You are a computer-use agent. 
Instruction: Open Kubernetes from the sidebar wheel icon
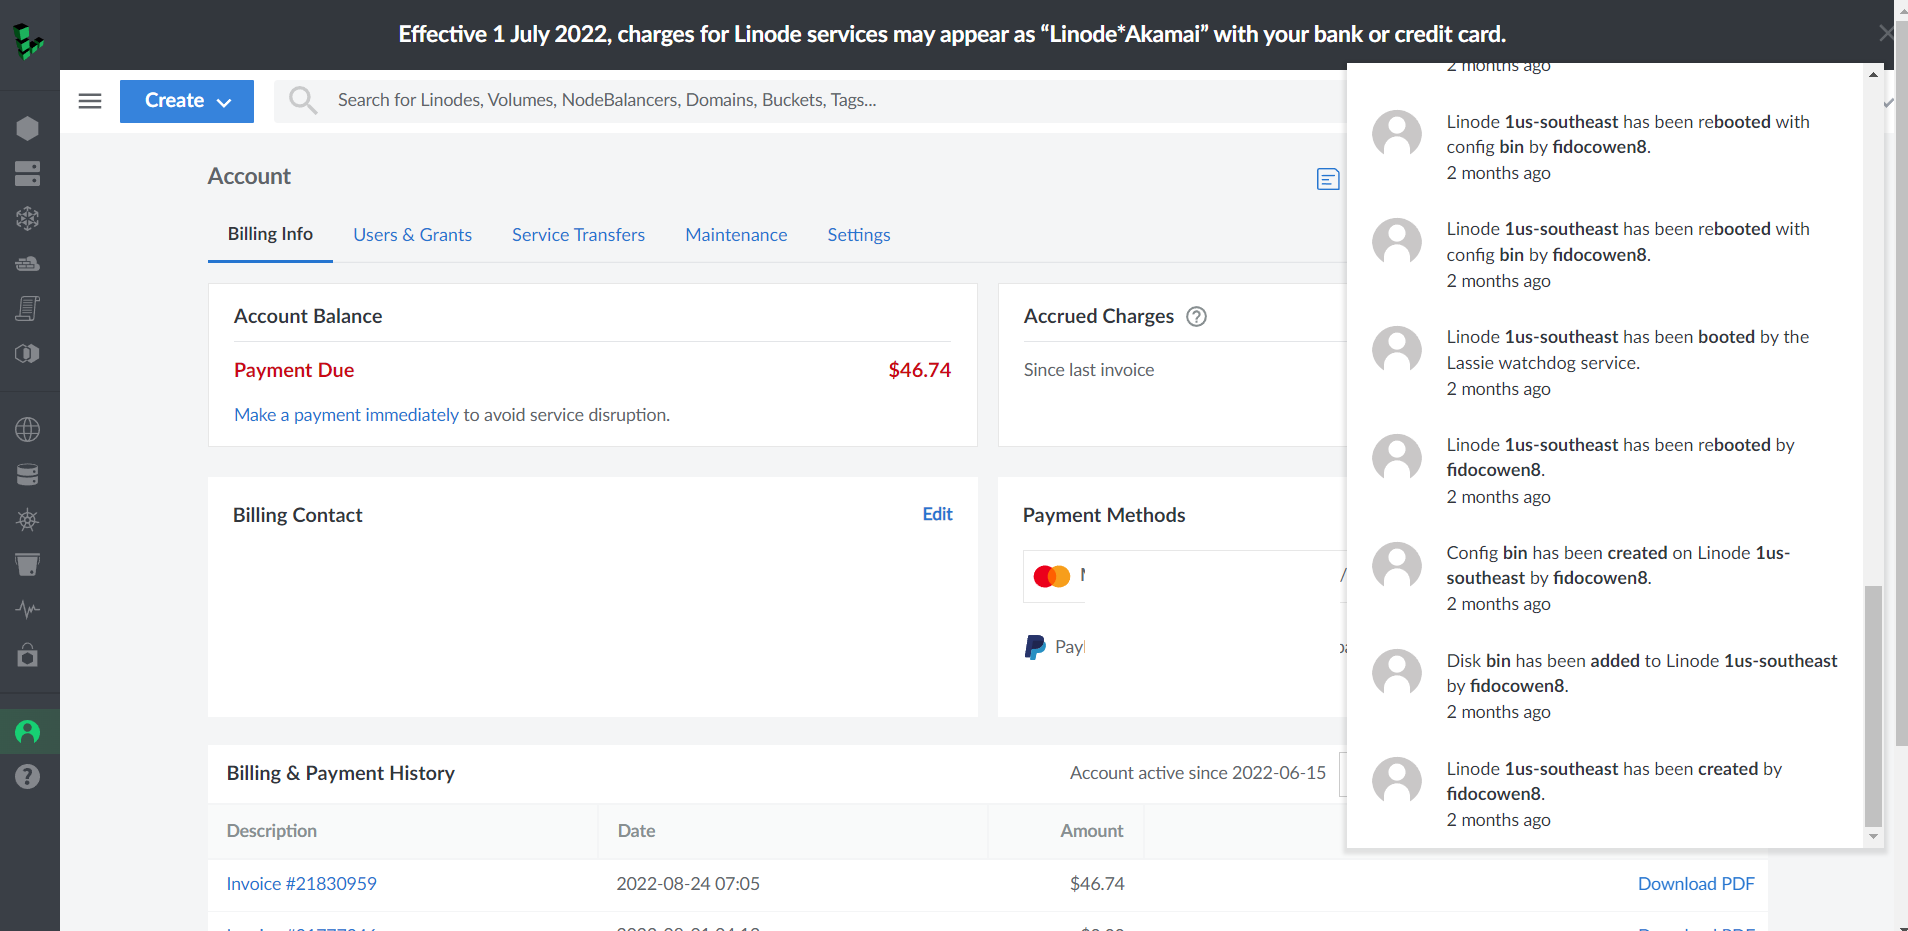click(28, 520)
